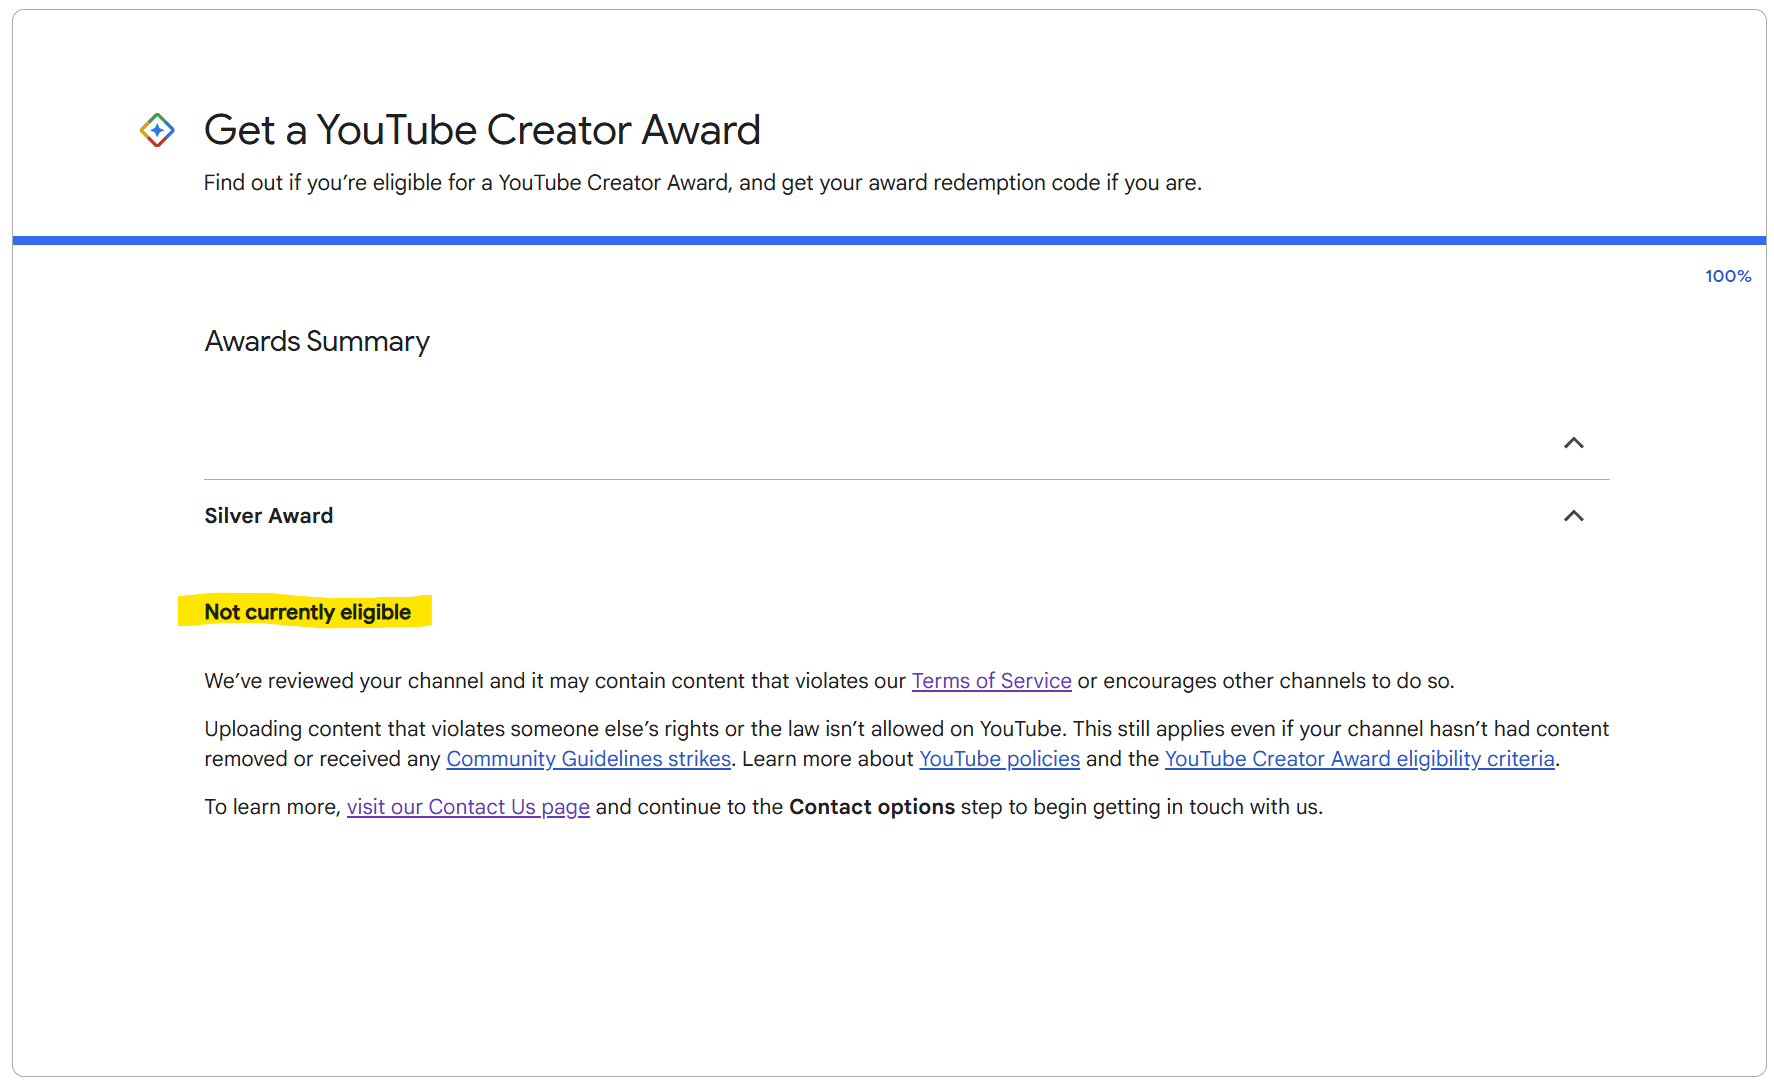1774x1084 pixels.
Task: Click the 100% progress label
Action: click(1728, 276)
